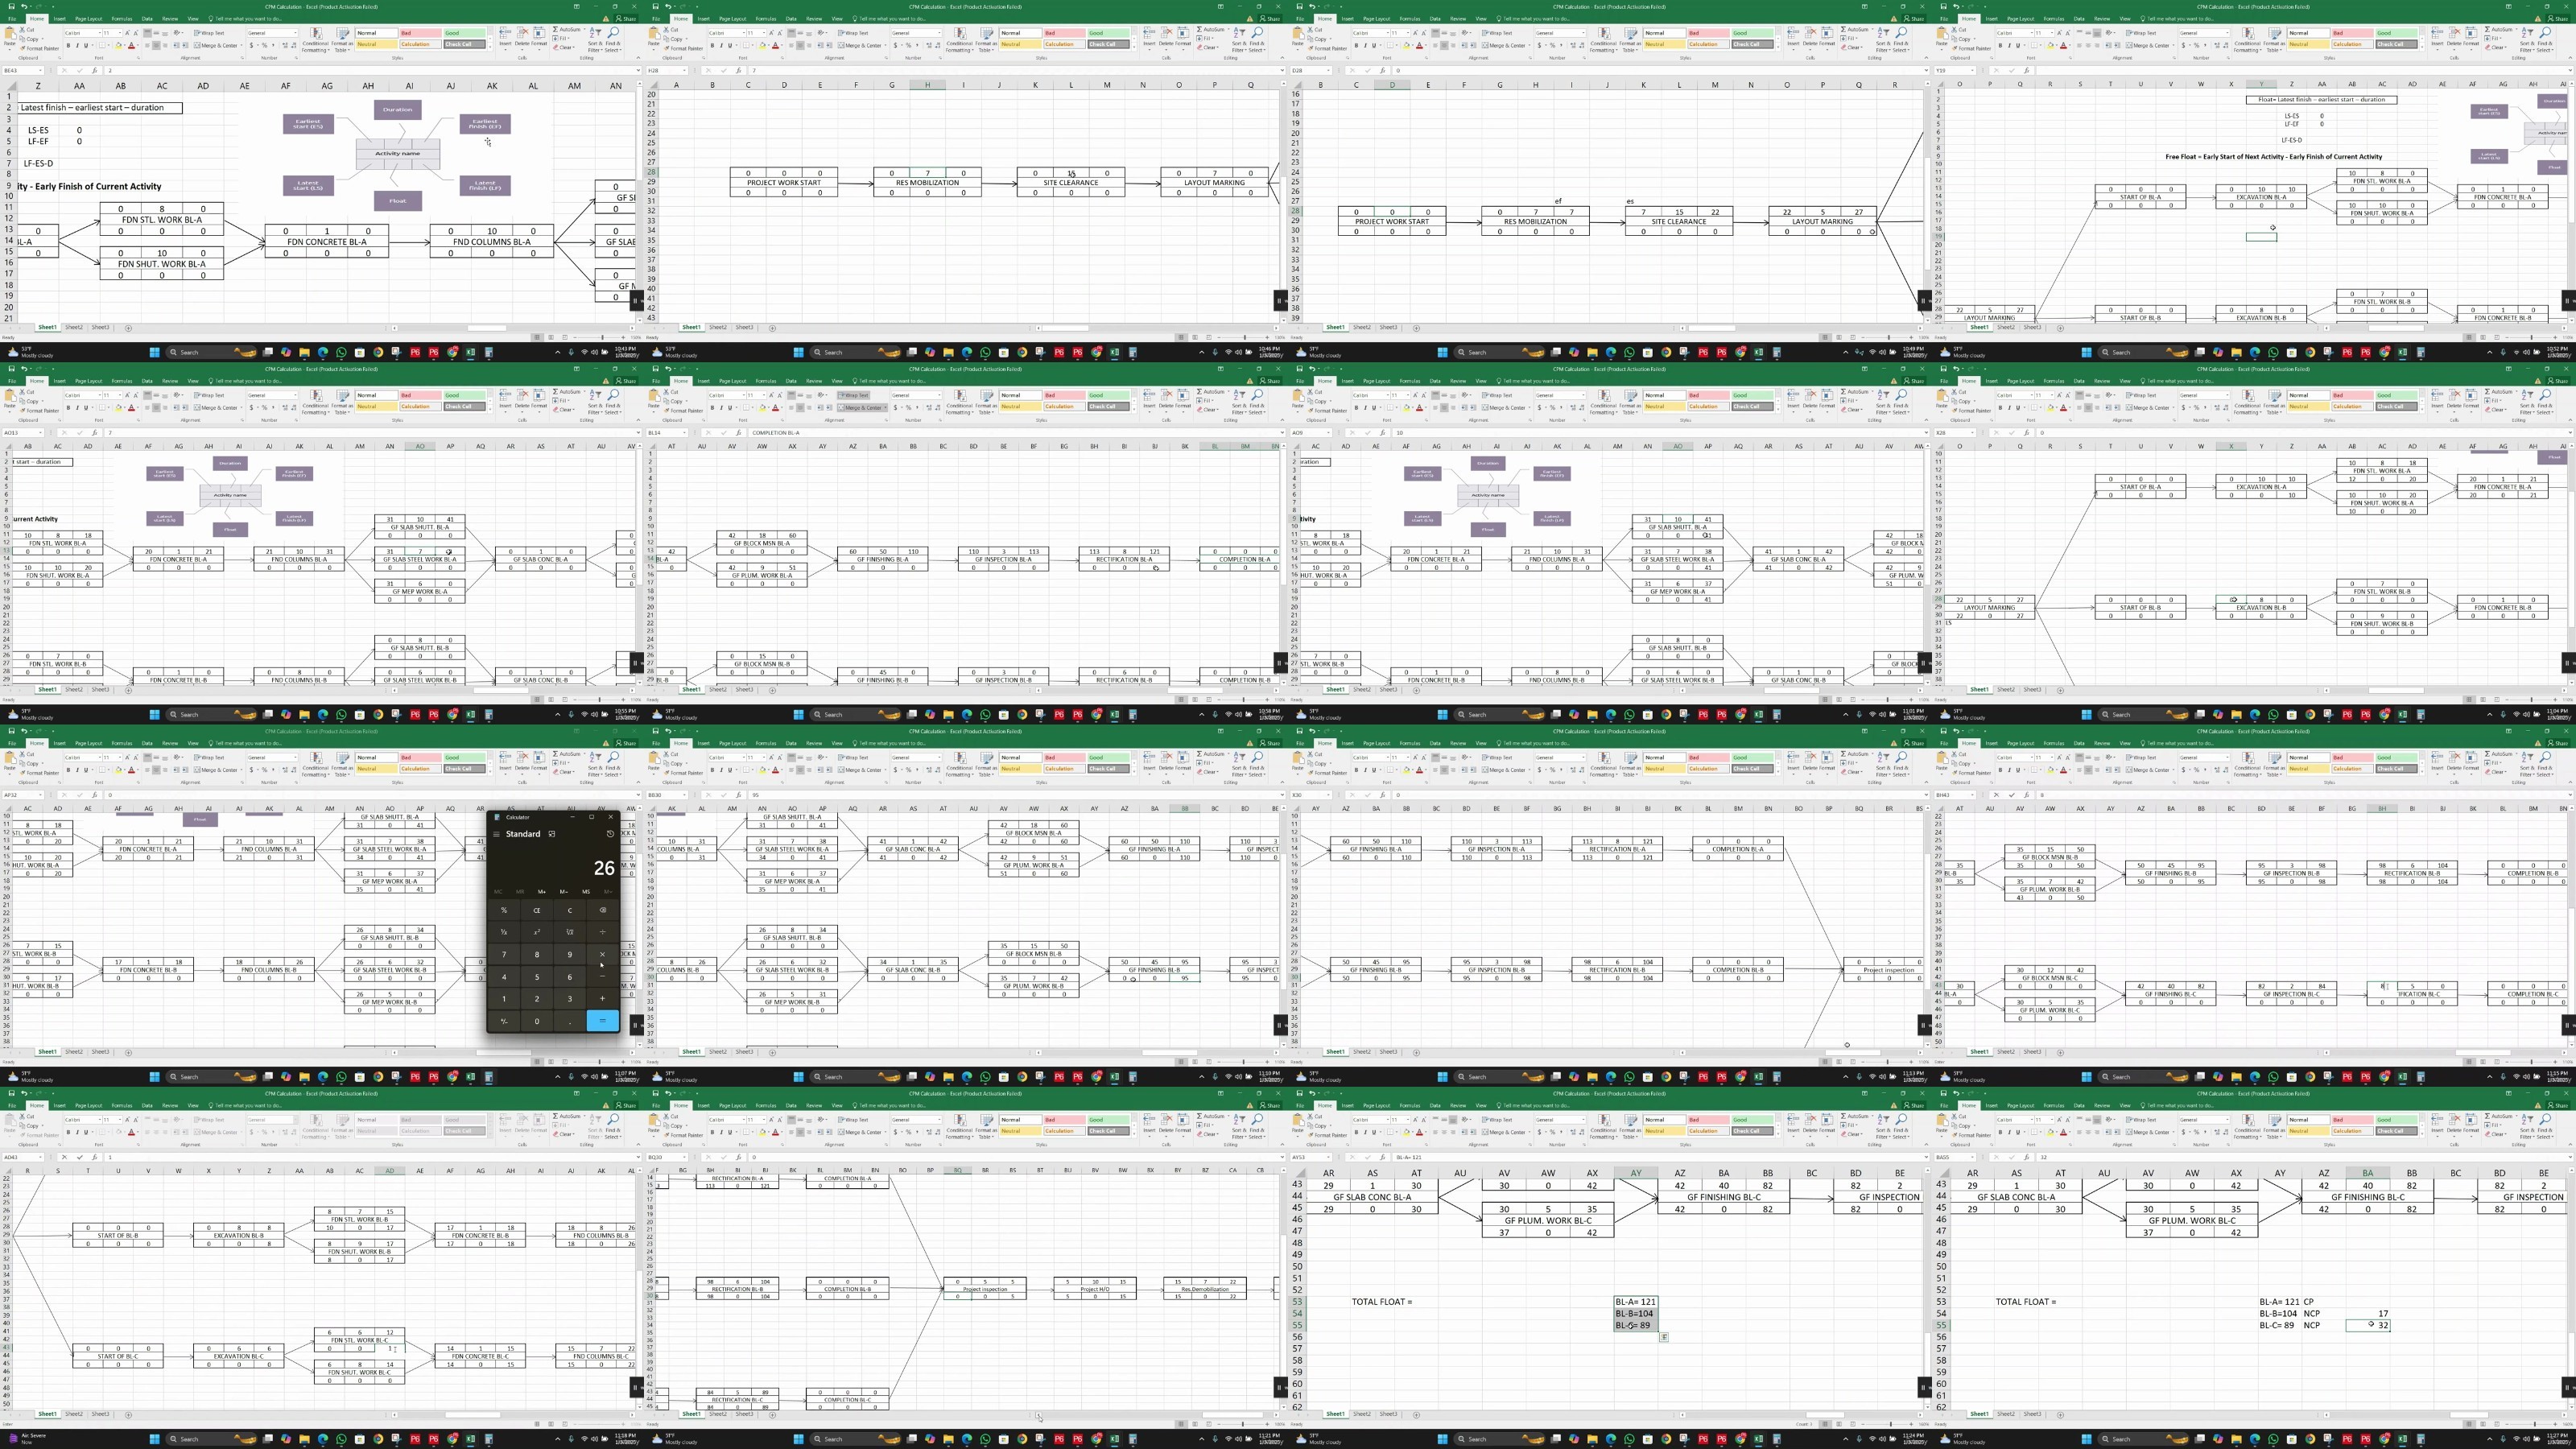
Task: Open Font Color swatch in BA55 Excel window
Action: 2063,1132
